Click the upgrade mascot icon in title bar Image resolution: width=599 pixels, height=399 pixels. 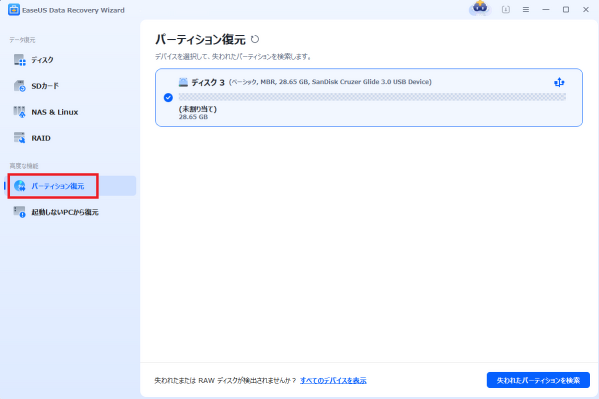click(480, 8)
